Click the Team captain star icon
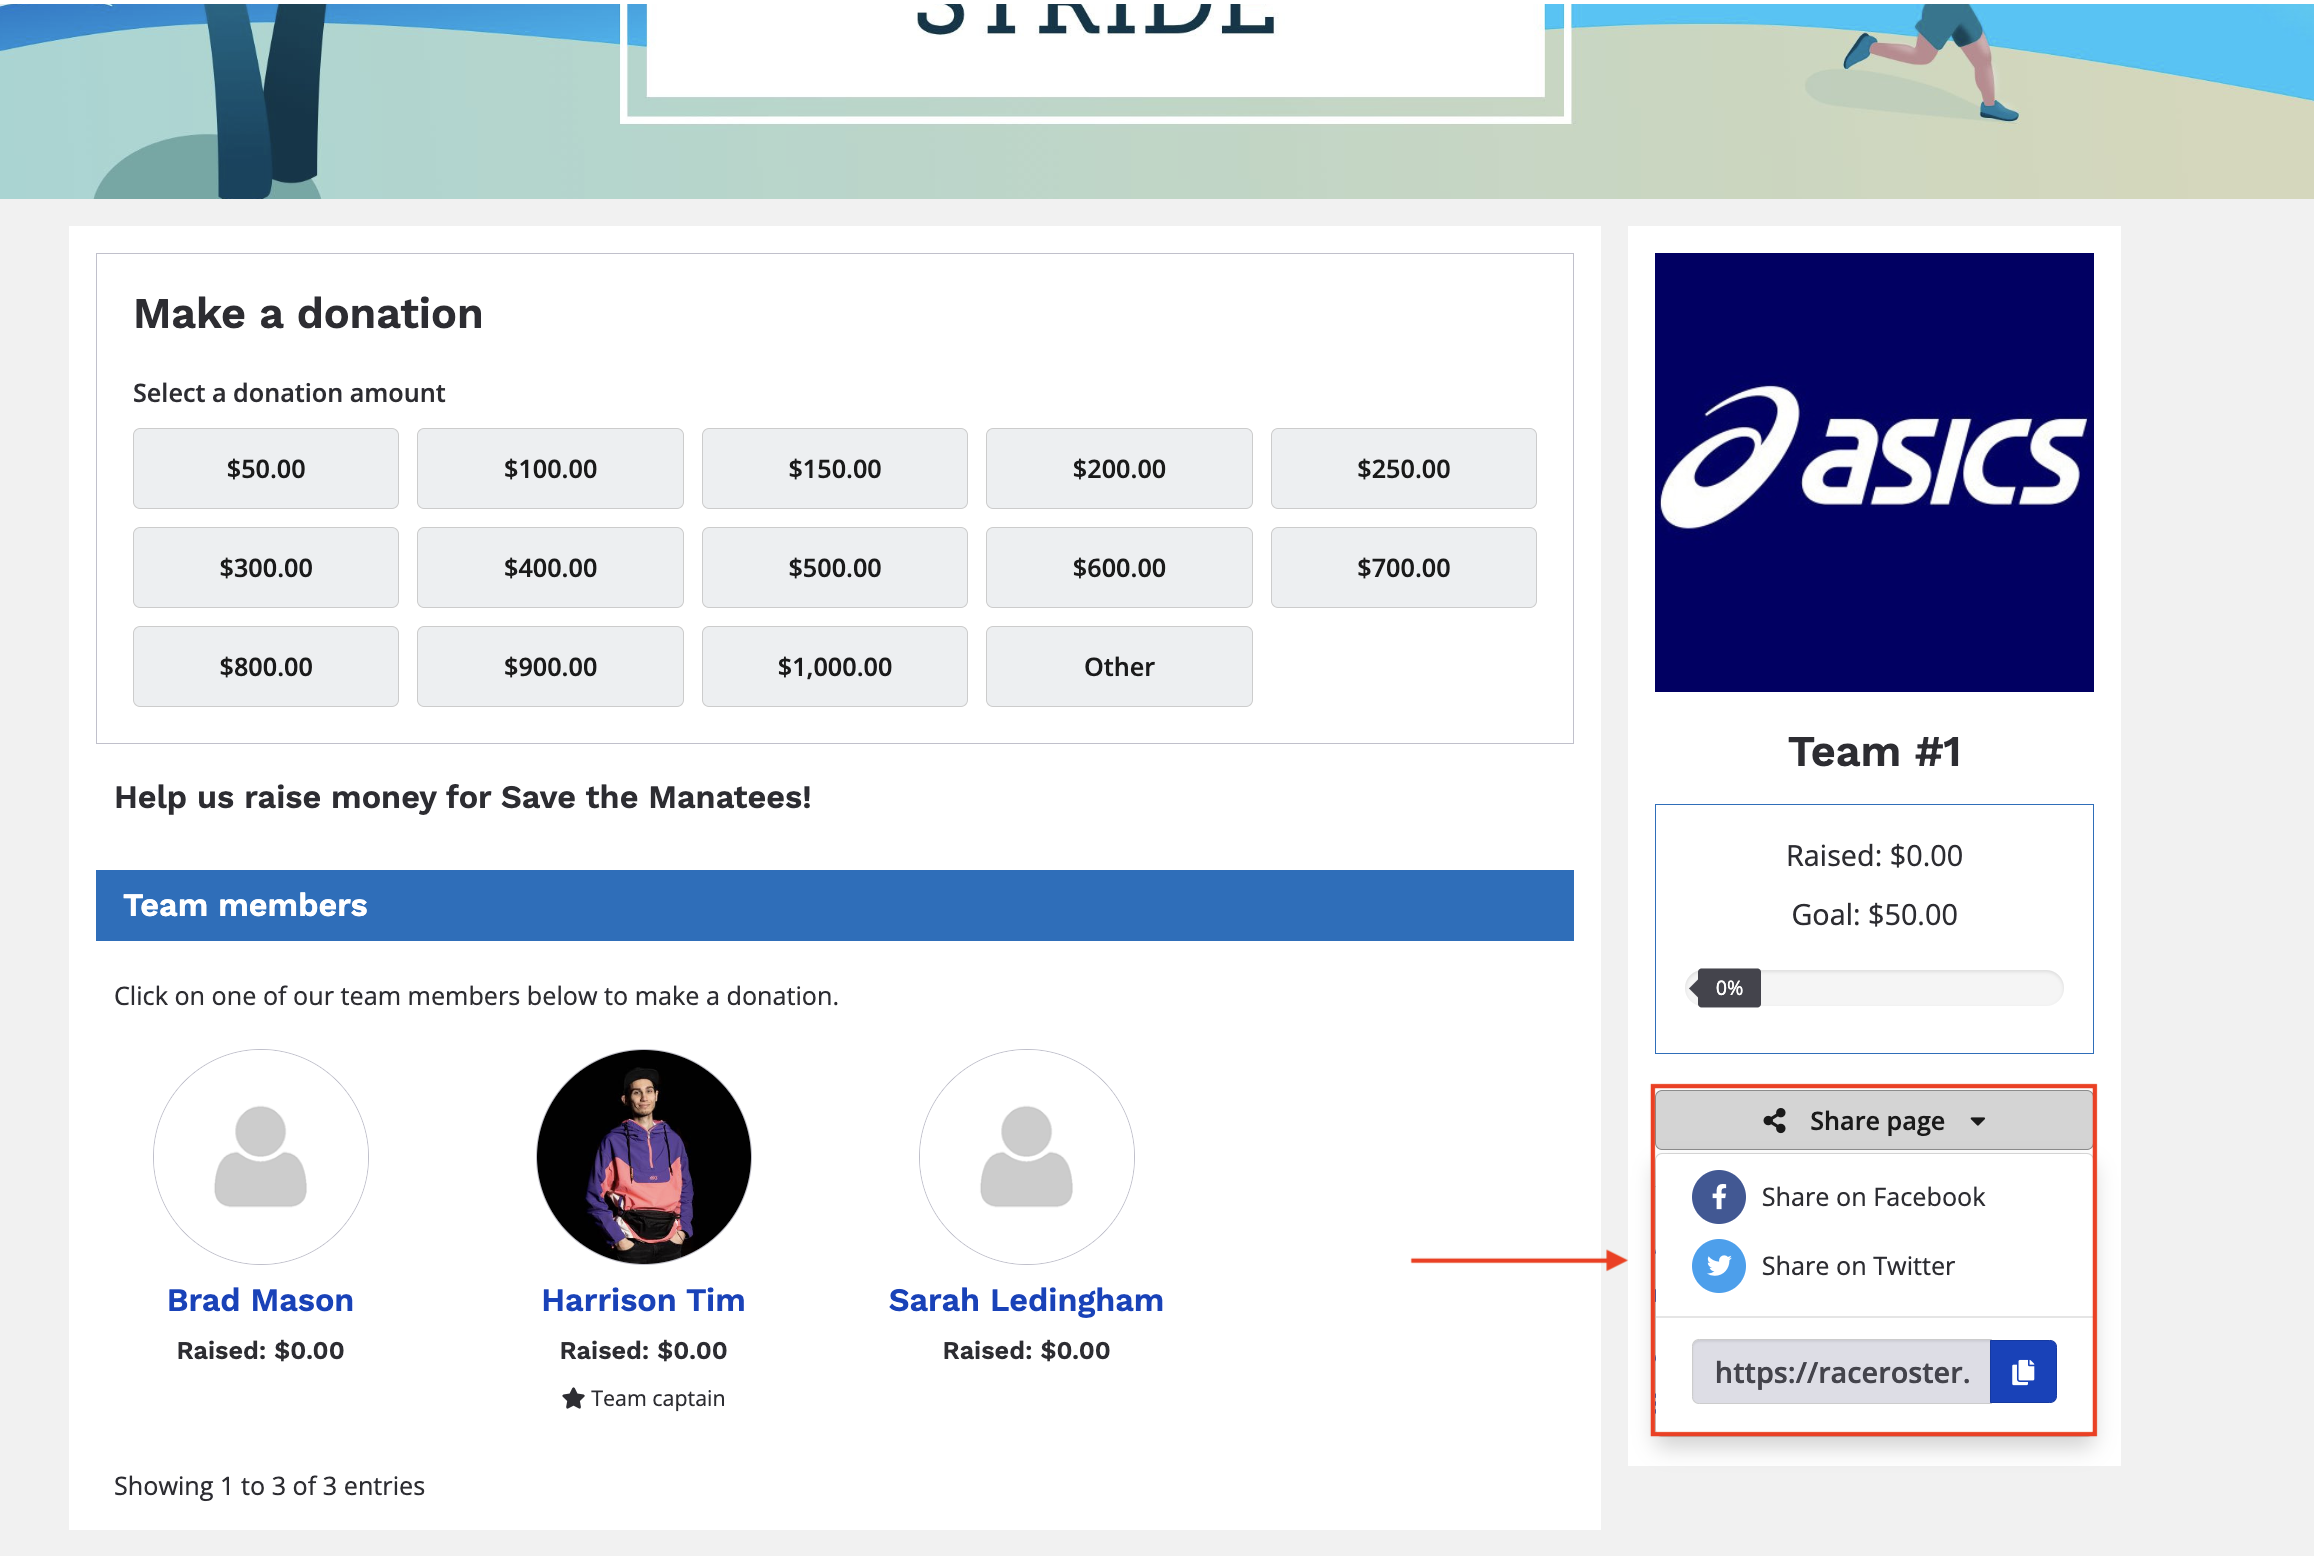2314x1556 pixels. [572, 1398]
